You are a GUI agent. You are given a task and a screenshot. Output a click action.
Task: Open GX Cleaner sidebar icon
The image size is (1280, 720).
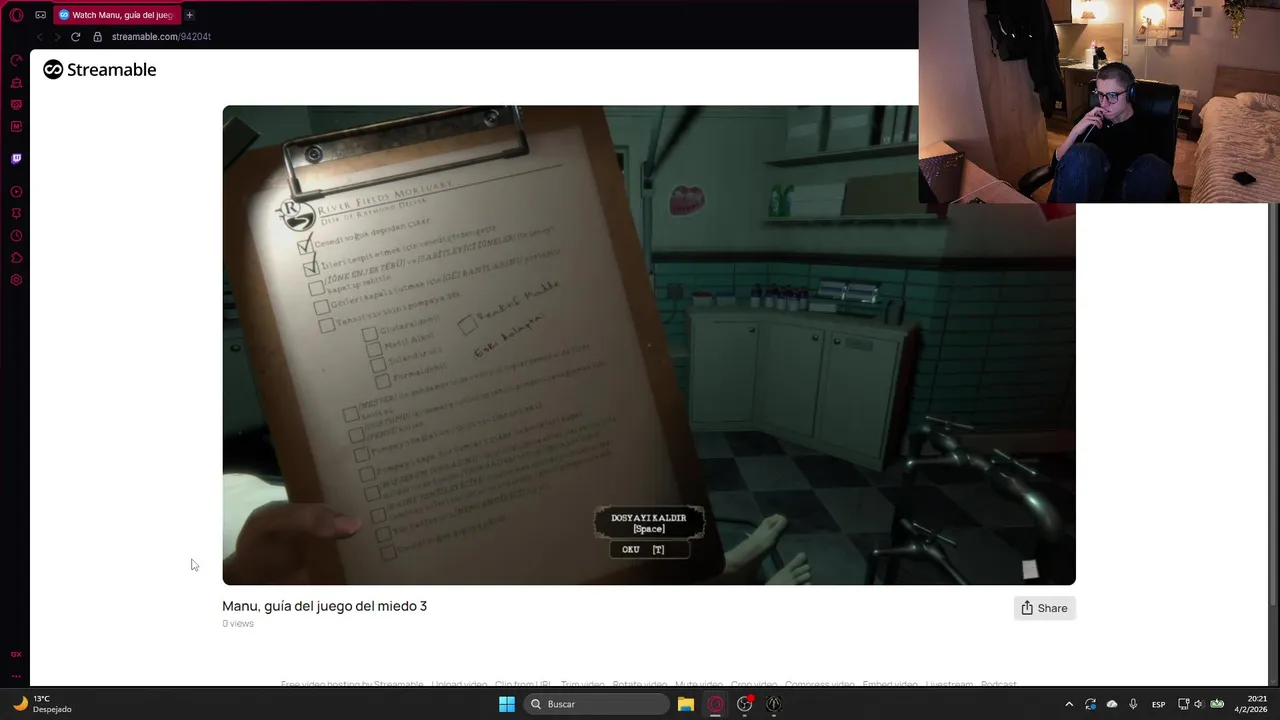[x=16, y=83]
